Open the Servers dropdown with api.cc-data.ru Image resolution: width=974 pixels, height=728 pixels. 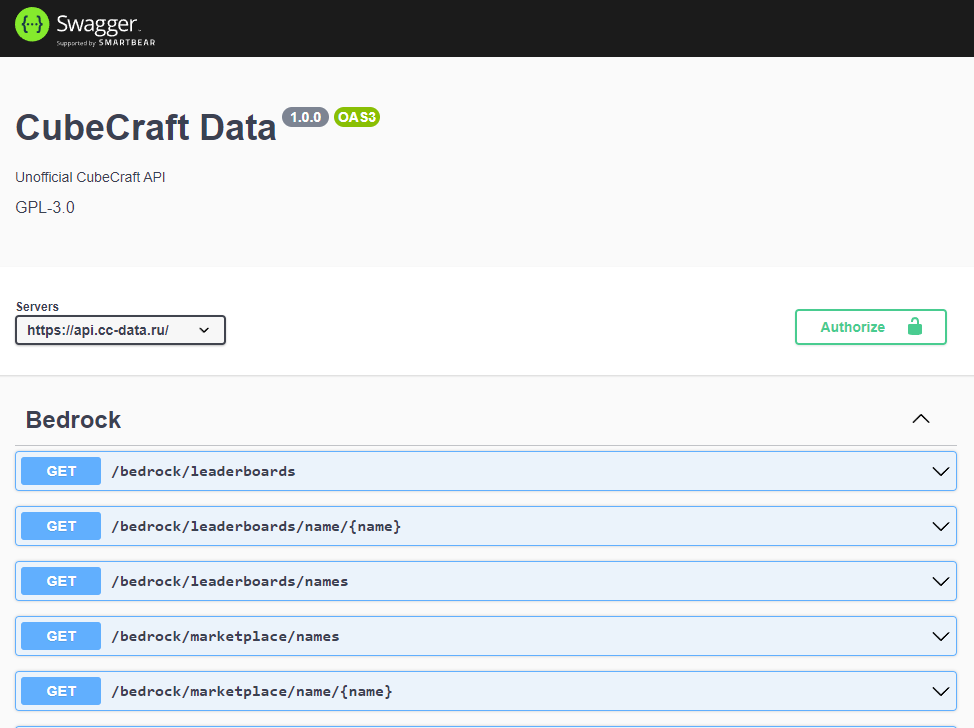tap(121, 330)
